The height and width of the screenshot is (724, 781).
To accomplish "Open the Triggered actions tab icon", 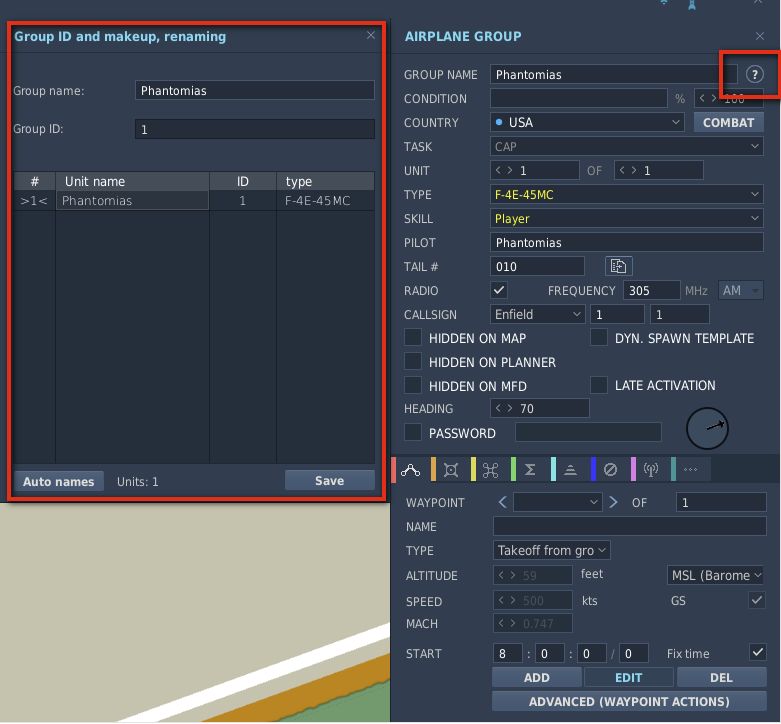I will [x=491, y=470].
